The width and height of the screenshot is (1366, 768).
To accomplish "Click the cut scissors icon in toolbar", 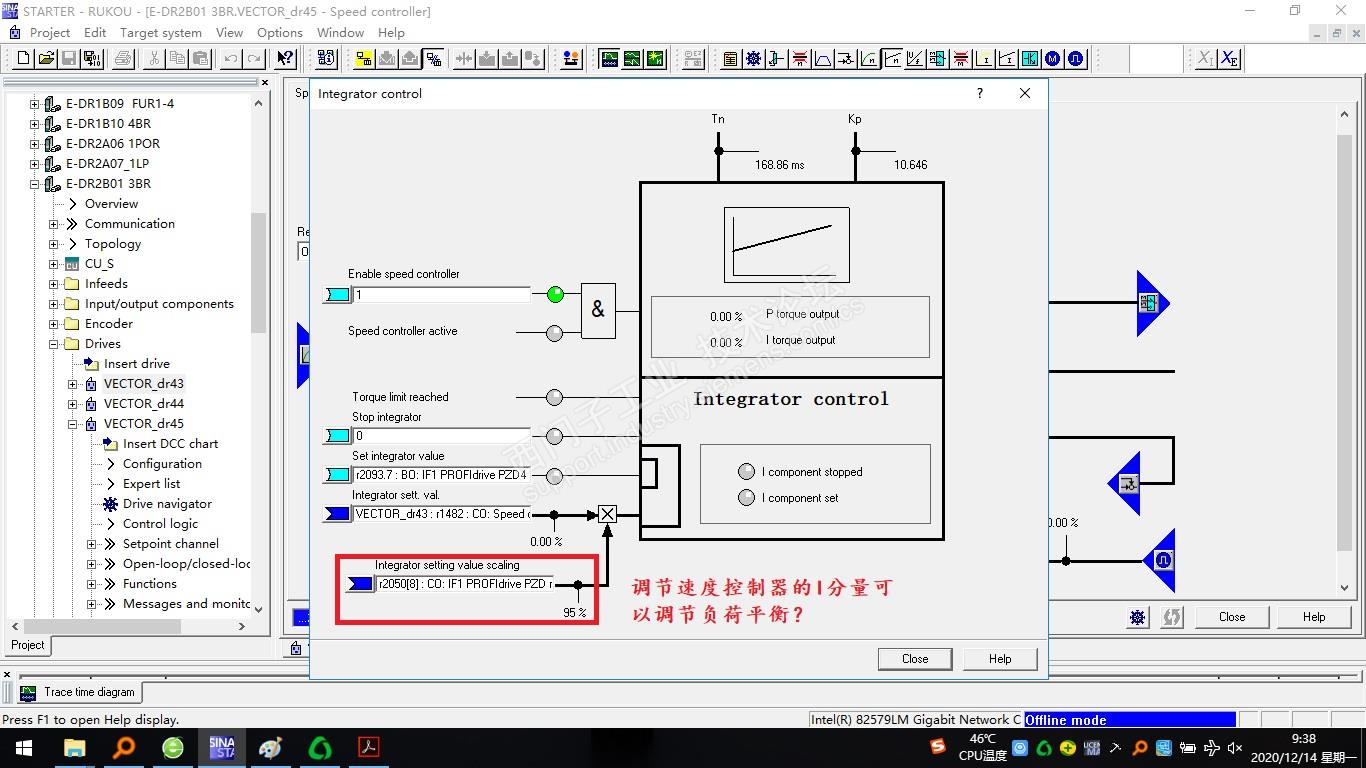I will [154, 59].
